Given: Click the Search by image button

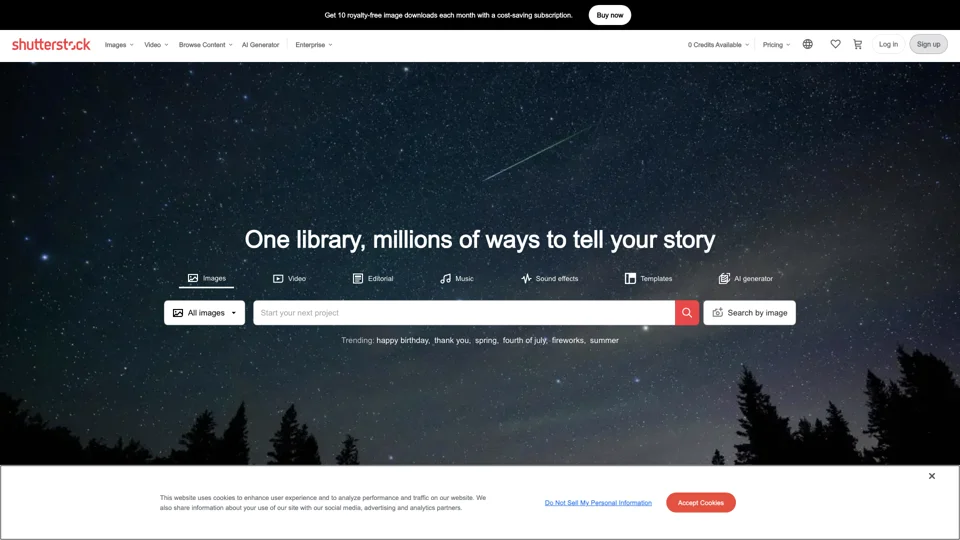Looking at the screenshot, I should tap(749, 313).
